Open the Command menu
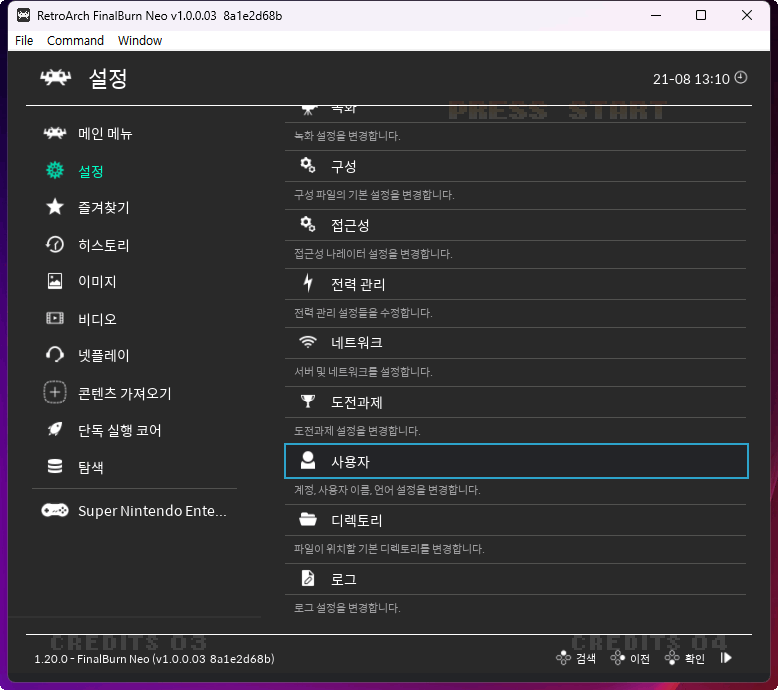This screenshot has width=778, height=690. click(75, 41)
